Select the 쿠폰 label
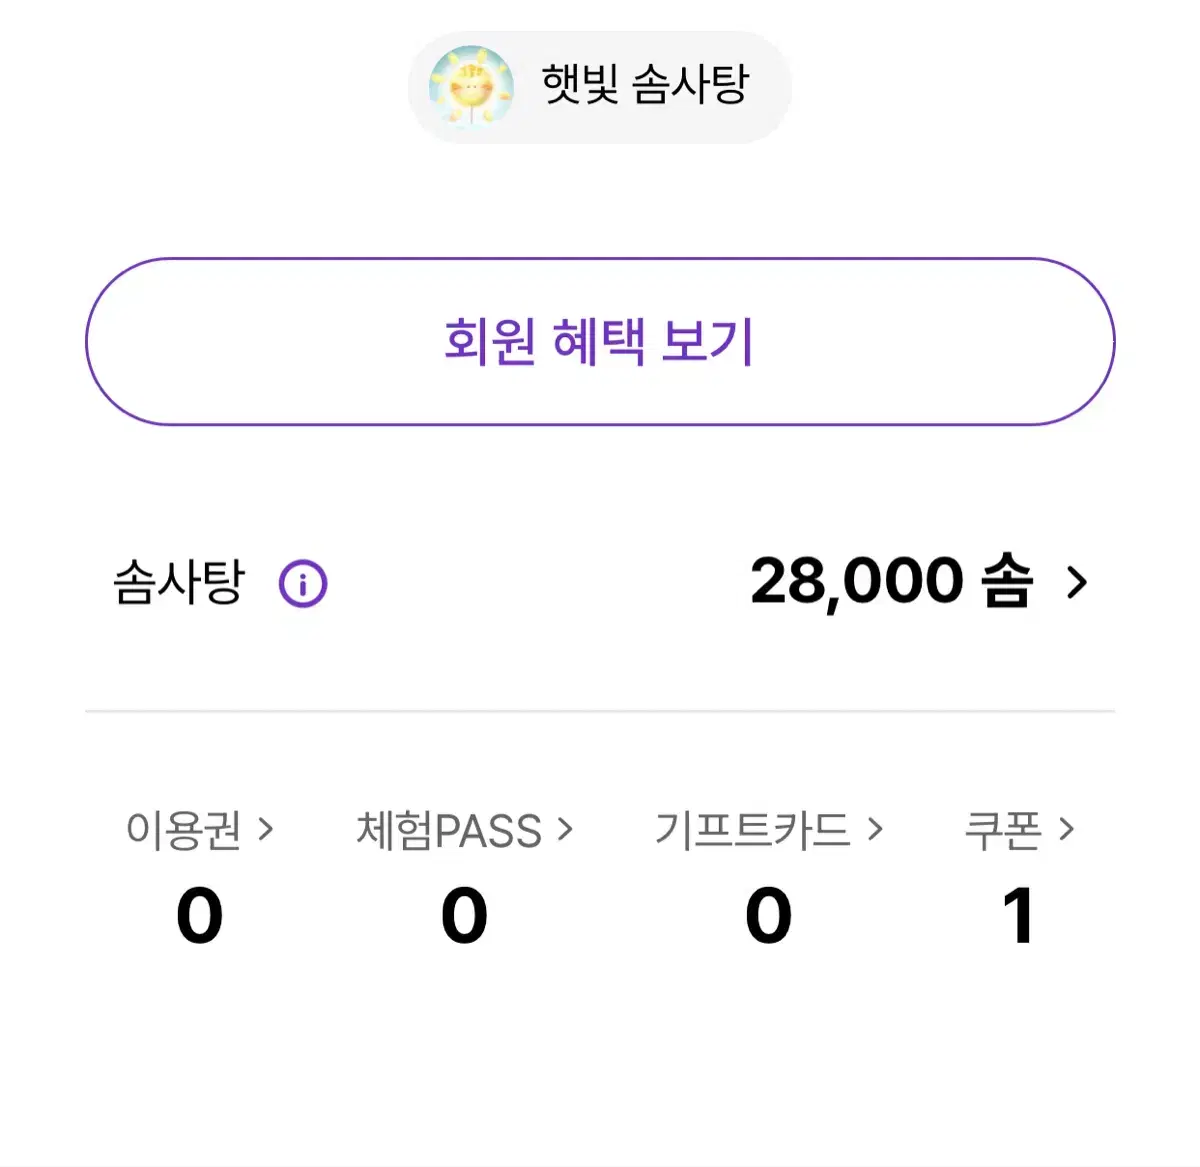The width and height of the screenshot is (1200, 1167). coord(1003,830)
